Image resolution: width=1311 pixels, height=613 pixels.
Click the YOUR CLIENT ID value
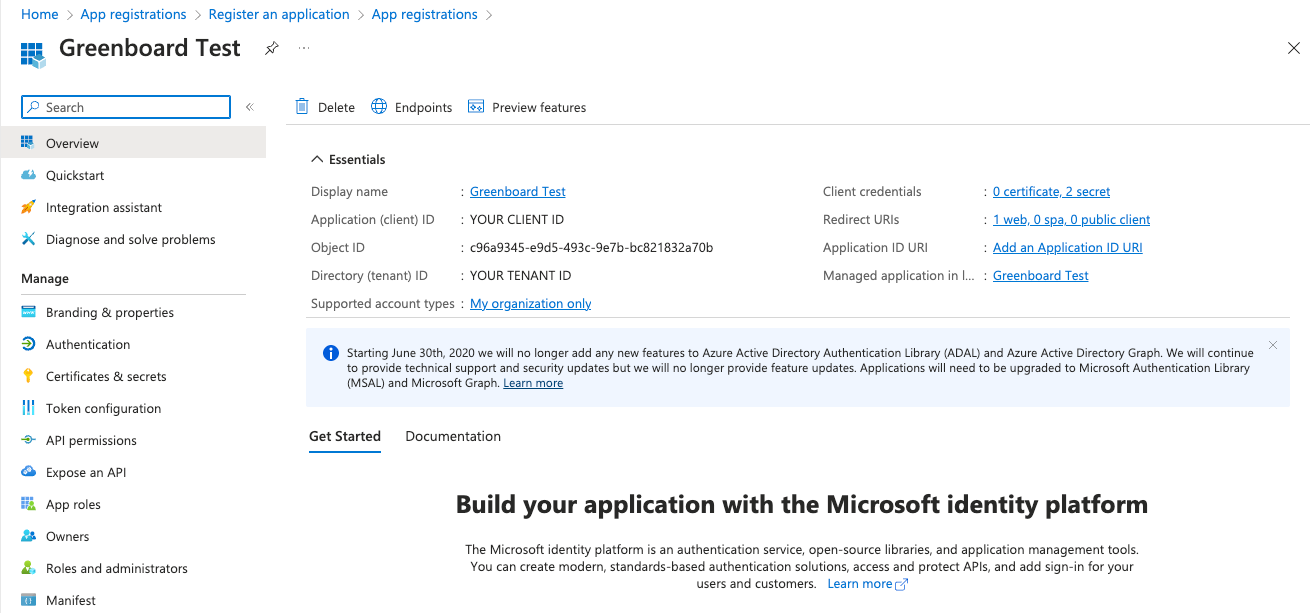(517, 219)
